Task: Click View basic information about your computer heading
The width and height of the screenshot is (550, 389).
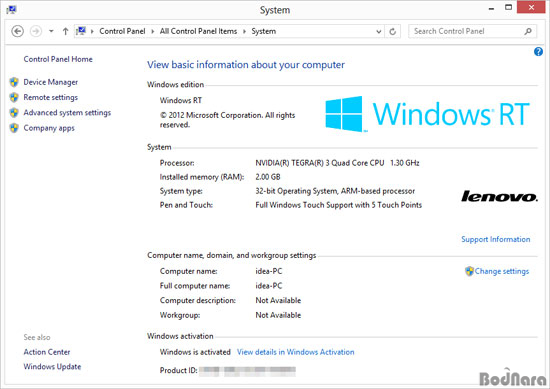Action: 246,65
